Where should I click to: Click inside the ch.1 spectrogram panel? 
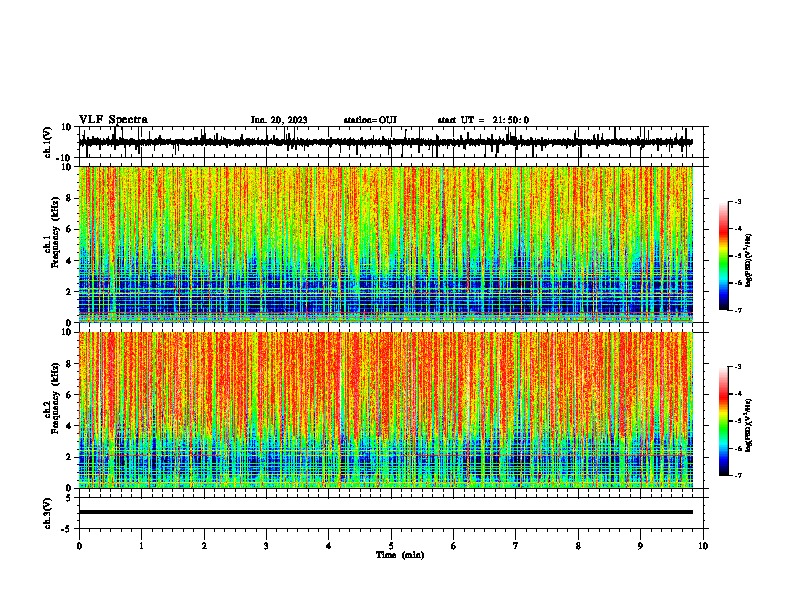click(385, 244)
